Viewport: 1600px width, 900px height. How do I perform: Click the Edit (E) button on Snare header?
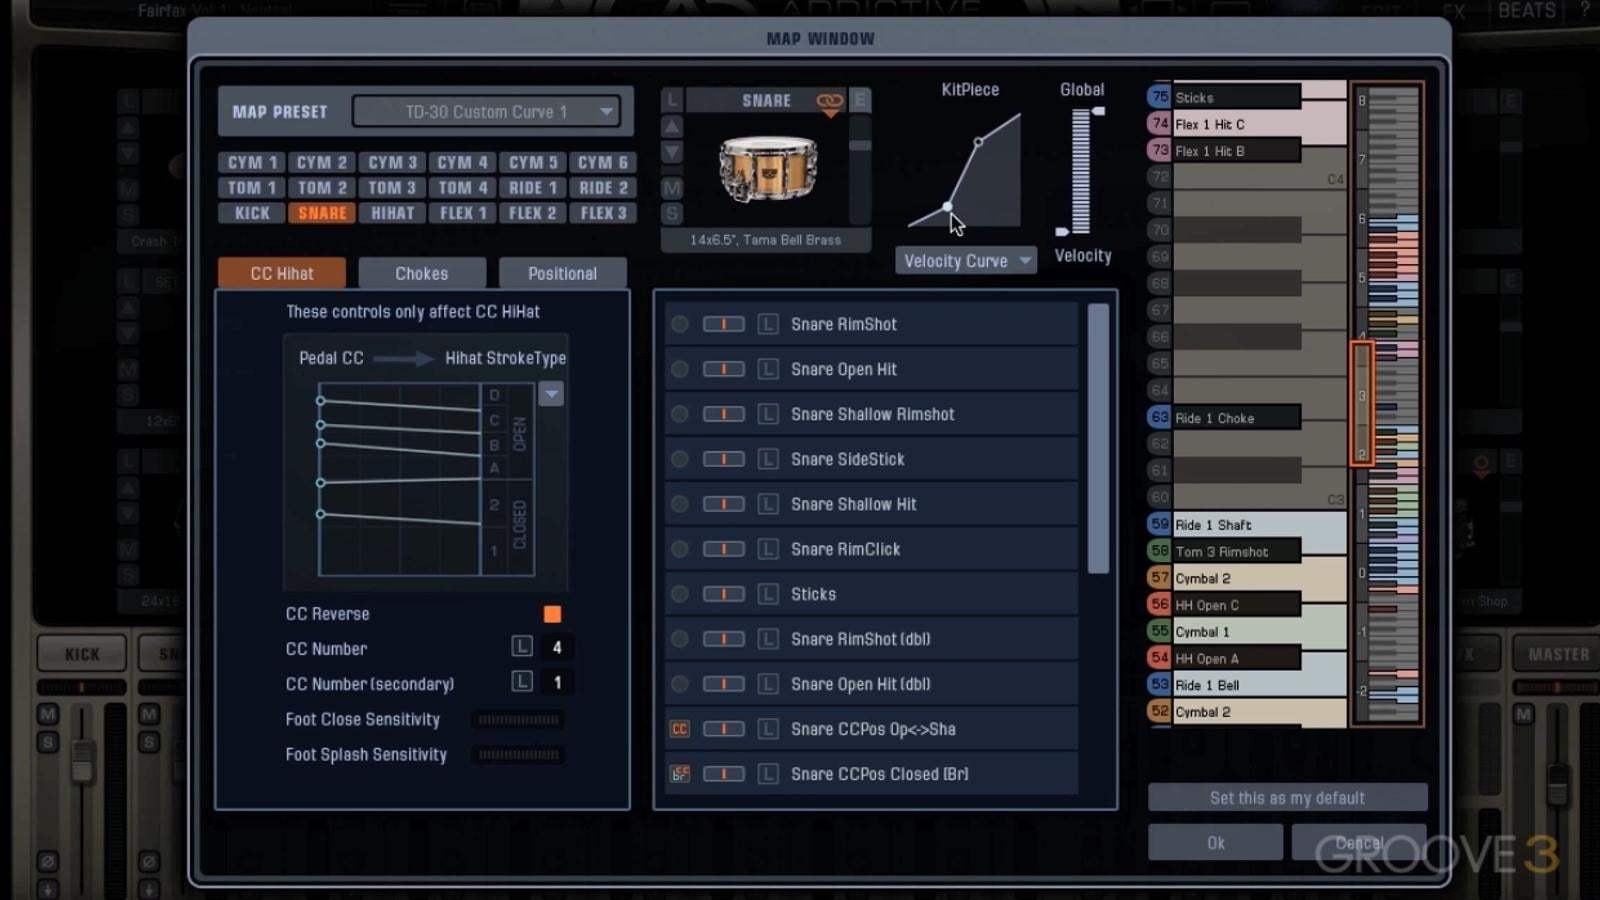pyautogui.click(x=859, y=100)
